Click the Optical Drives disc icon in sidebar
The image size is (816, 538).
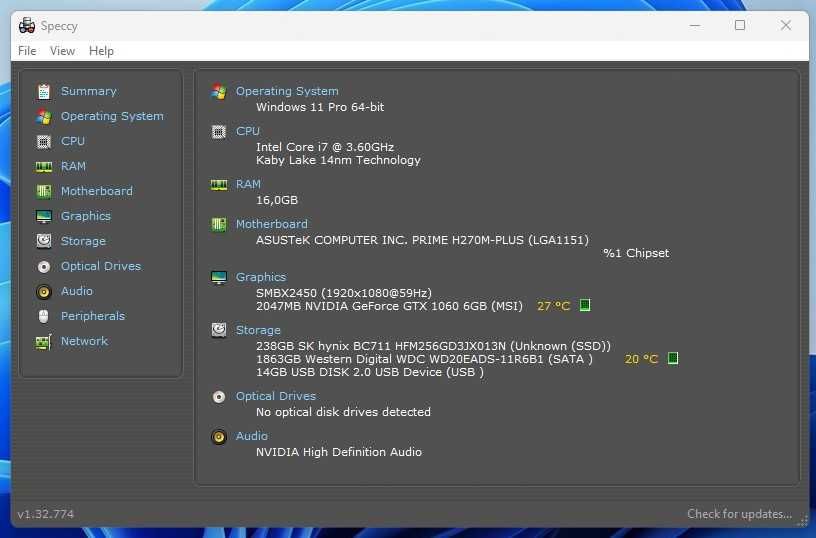(x=44, y=266)
